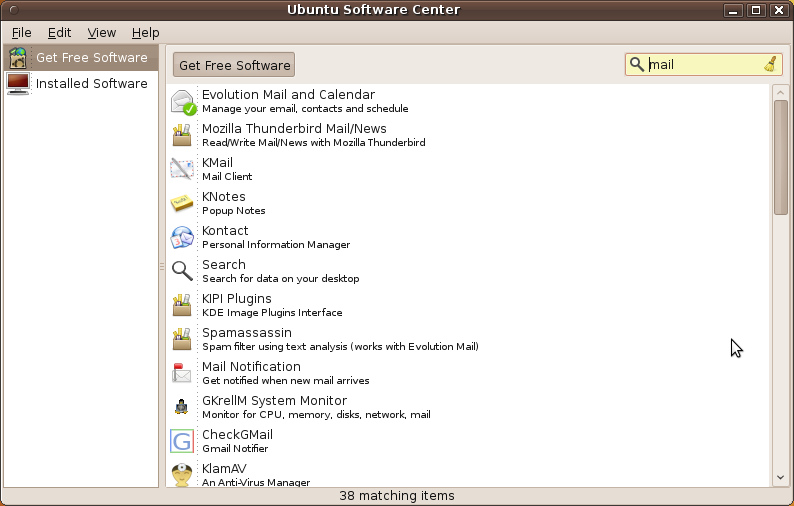Click the results list scrollbar thumb

tap(780, 158)
